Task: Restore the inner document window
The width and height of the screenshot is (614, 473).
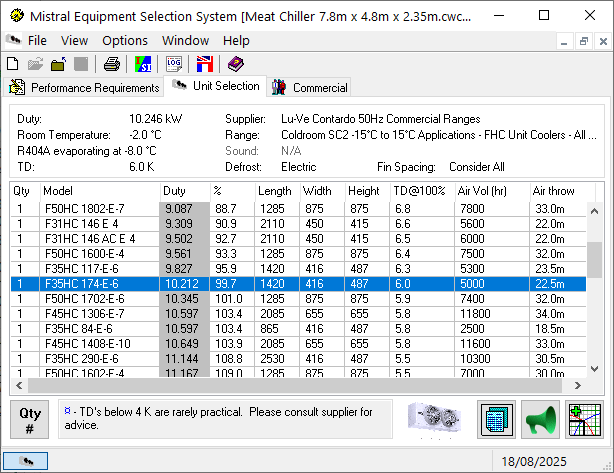Action: (583, 41)
